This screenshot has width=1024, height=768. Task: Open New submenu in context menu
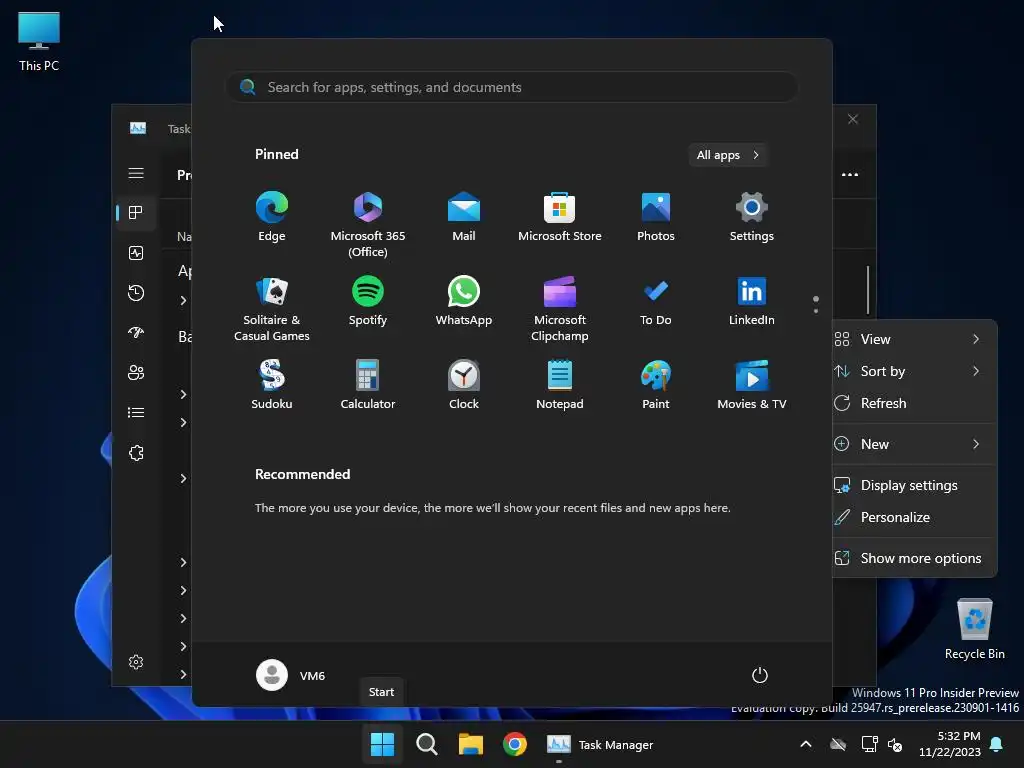(914, 444)
